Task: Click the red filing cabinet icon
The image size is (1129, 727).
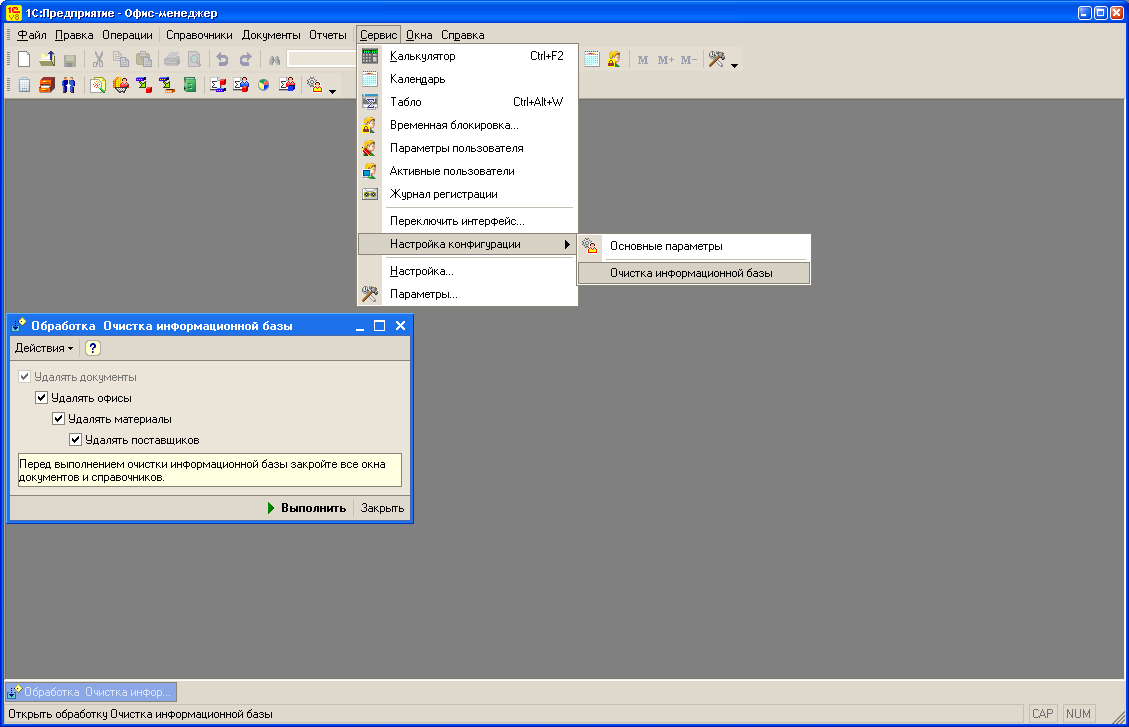Action: coord(47,85)
